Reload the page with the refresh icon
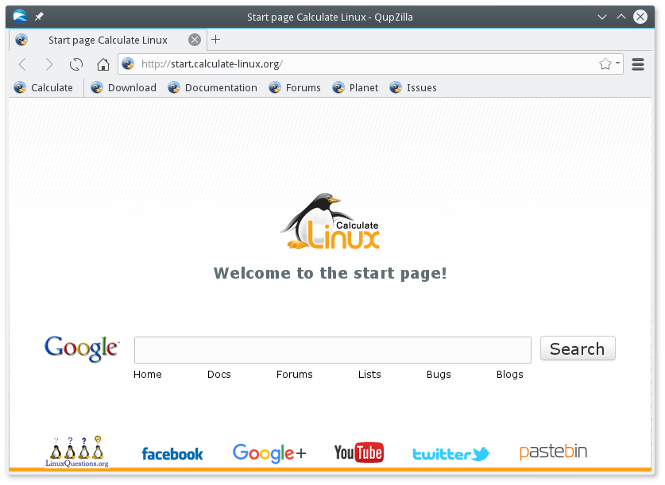The image size is (665, 485). coord(76,64)
